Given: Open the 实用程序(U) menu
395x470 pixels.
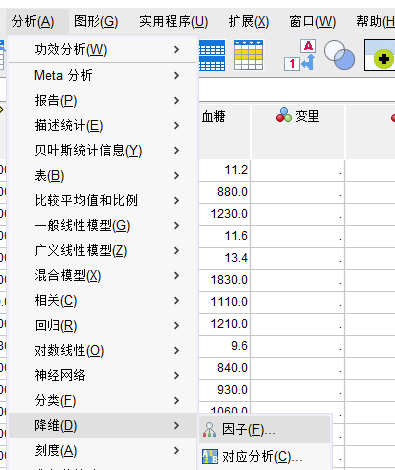Looking at the screenshot, I should pos(173,22).
